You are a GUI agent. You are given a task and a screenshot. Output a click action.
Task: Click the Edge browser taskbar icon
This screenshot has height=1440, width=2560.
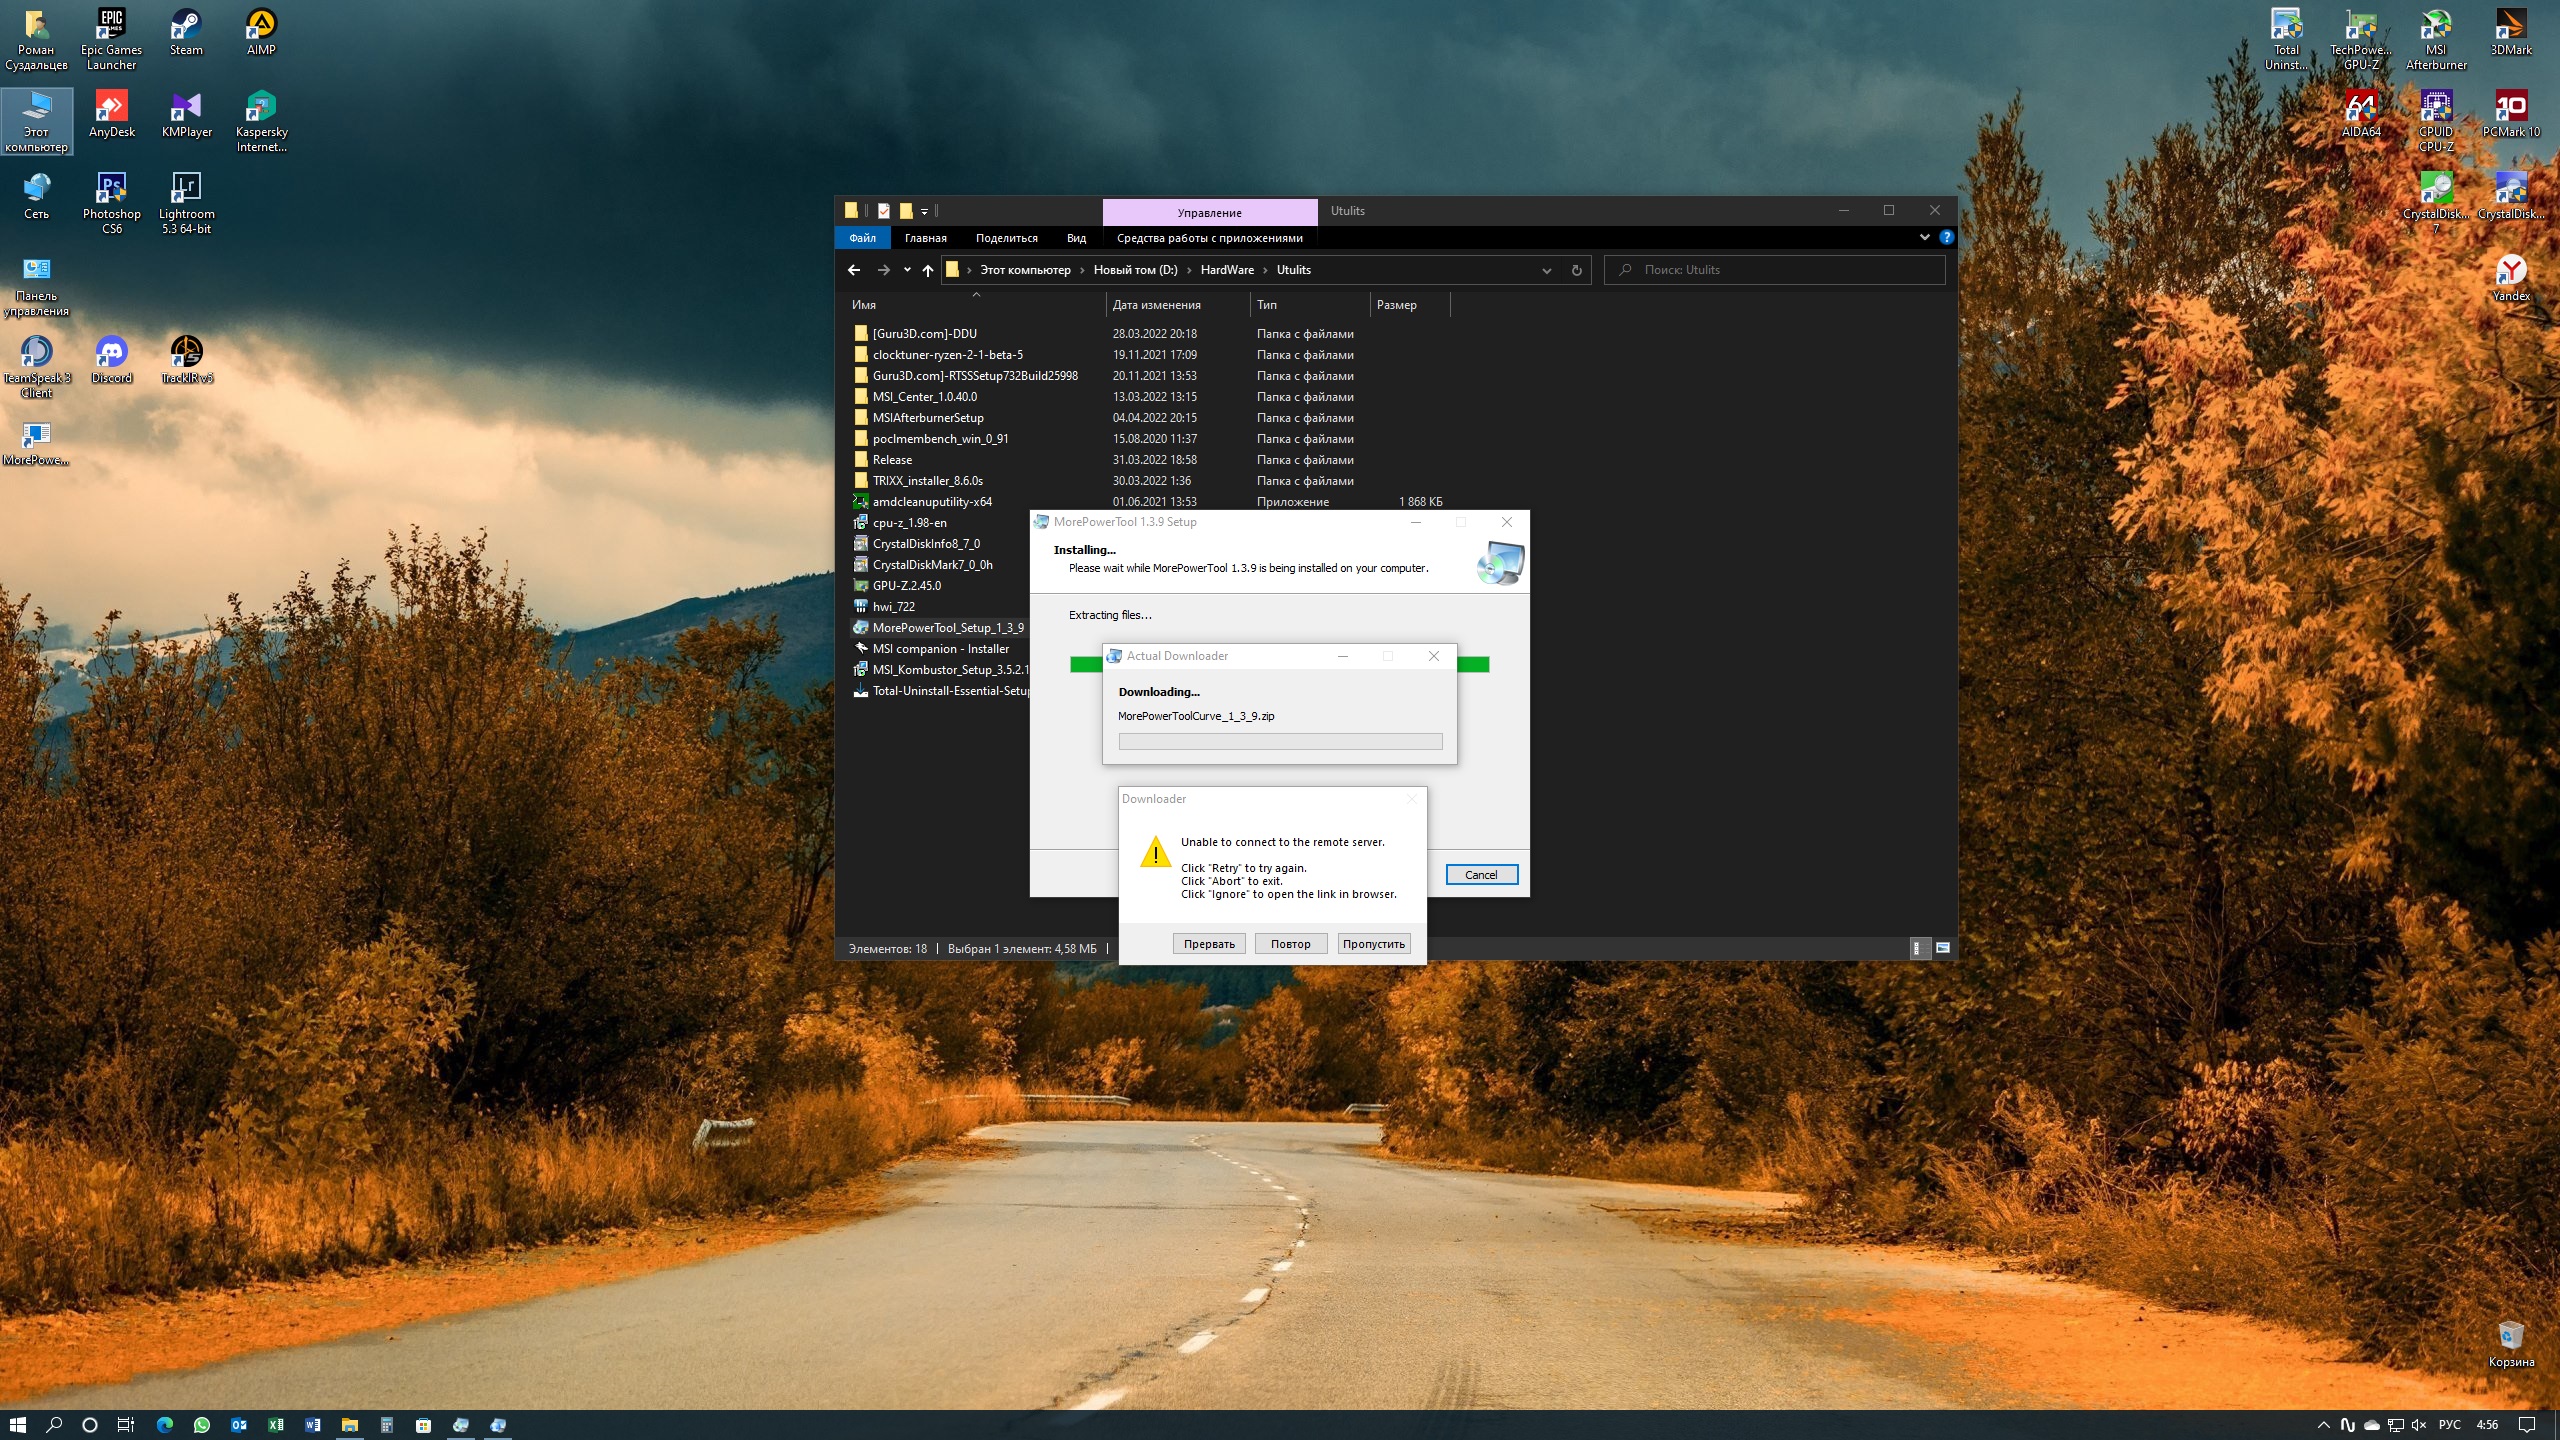click(165, 1425)
